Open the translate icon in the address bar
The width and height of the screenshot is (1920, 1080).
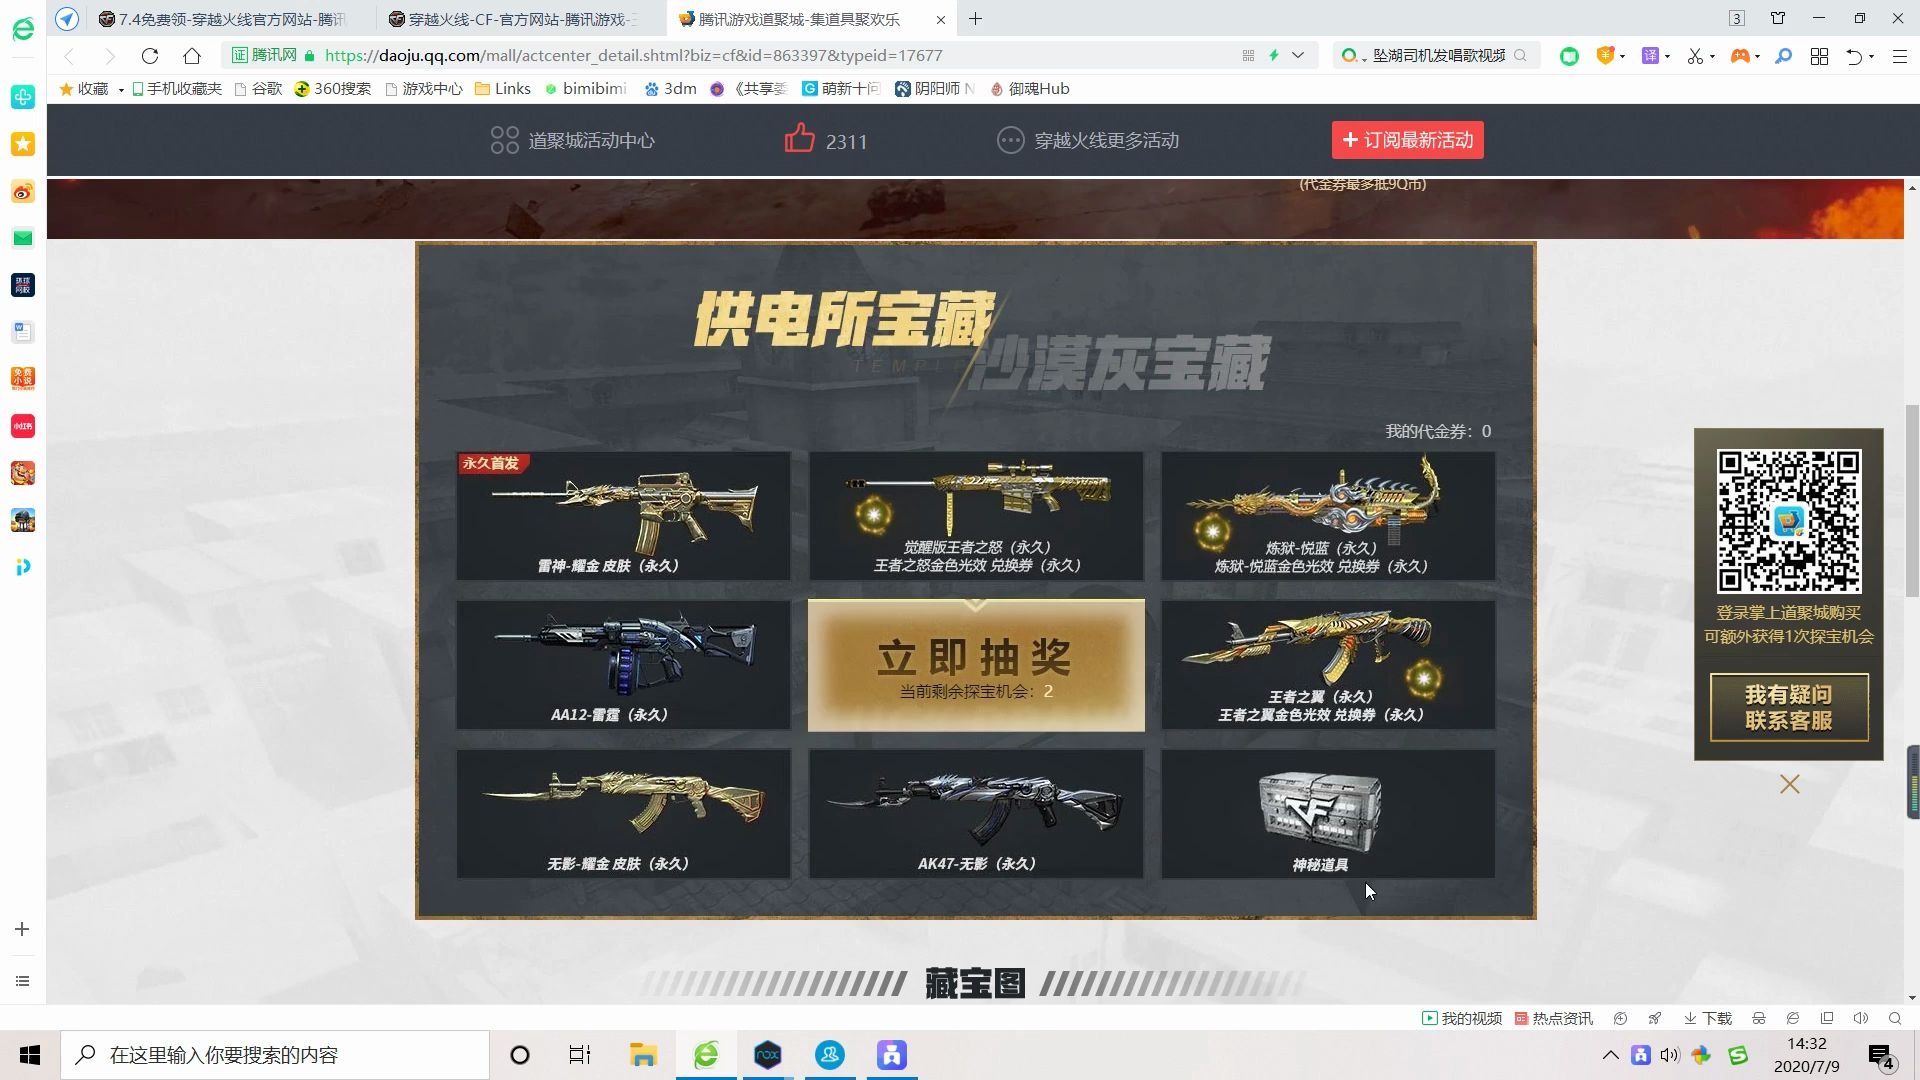click(x=1651, y=57)
